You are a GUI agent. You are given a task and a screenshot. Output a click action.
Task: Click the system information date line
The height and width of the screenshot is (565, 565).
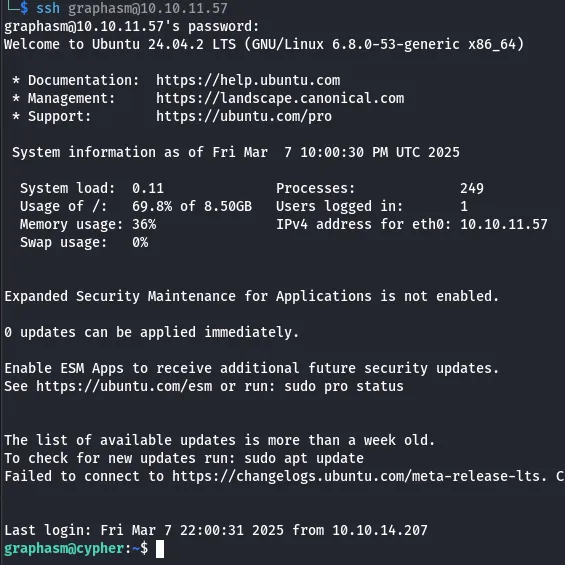[x=236, y=152]
